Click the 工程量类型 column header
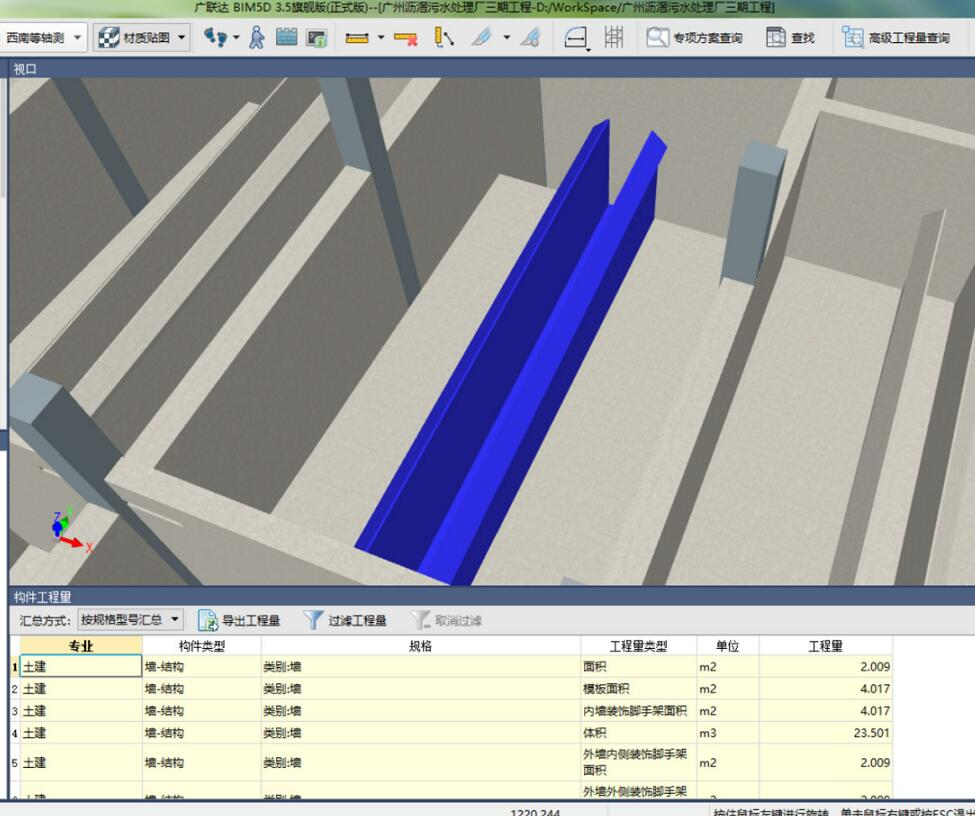This screenshot has width=975, height=816. [639, 646]
